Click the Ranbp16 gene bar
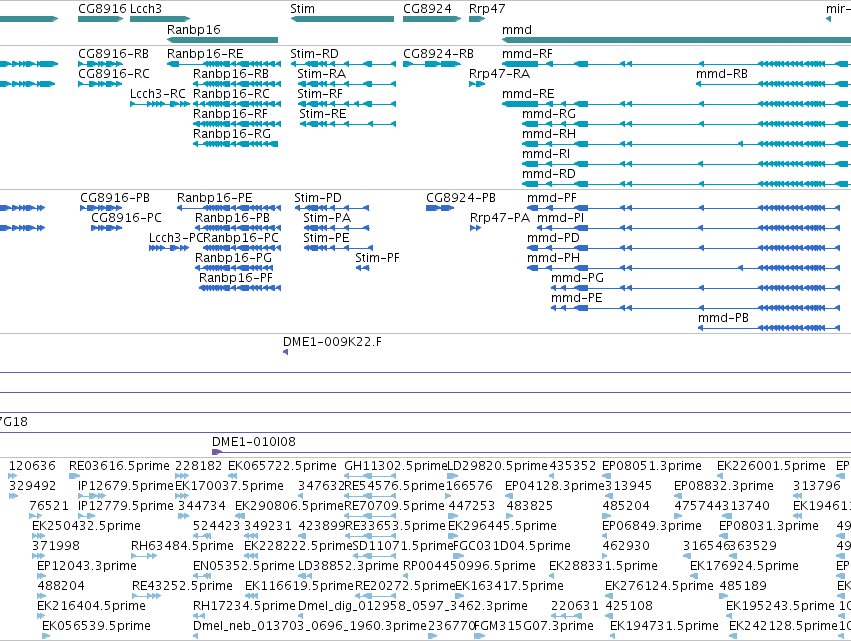This screenshot has height=641, width=851. 223,40
